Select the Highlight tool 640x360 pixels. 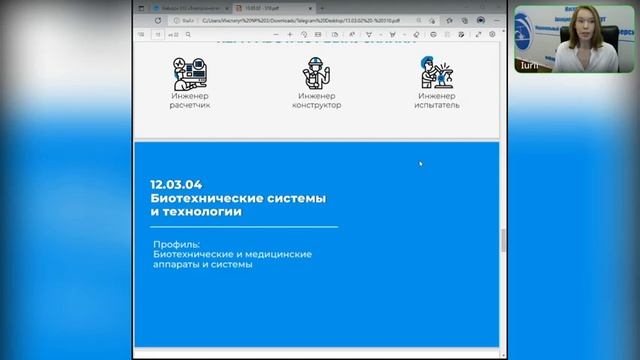click(x=393, y=35)
